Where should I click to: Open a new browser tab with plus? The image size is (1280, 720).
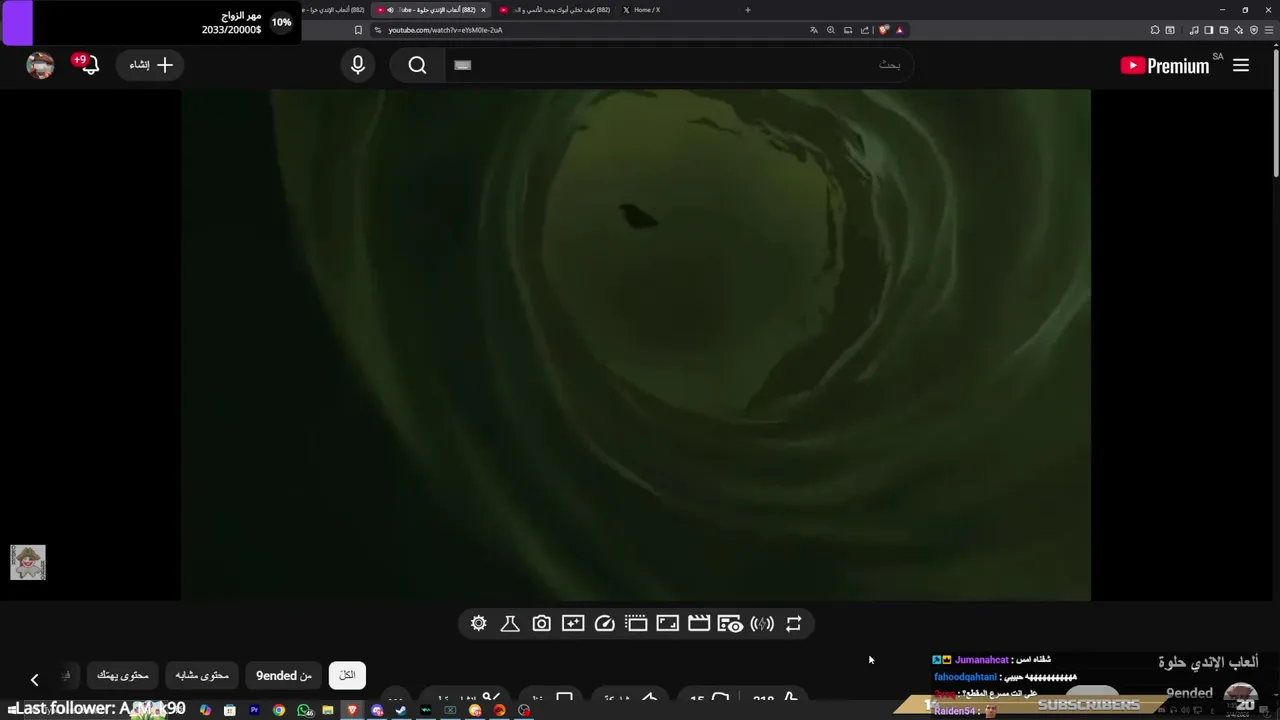click(747, 10)
